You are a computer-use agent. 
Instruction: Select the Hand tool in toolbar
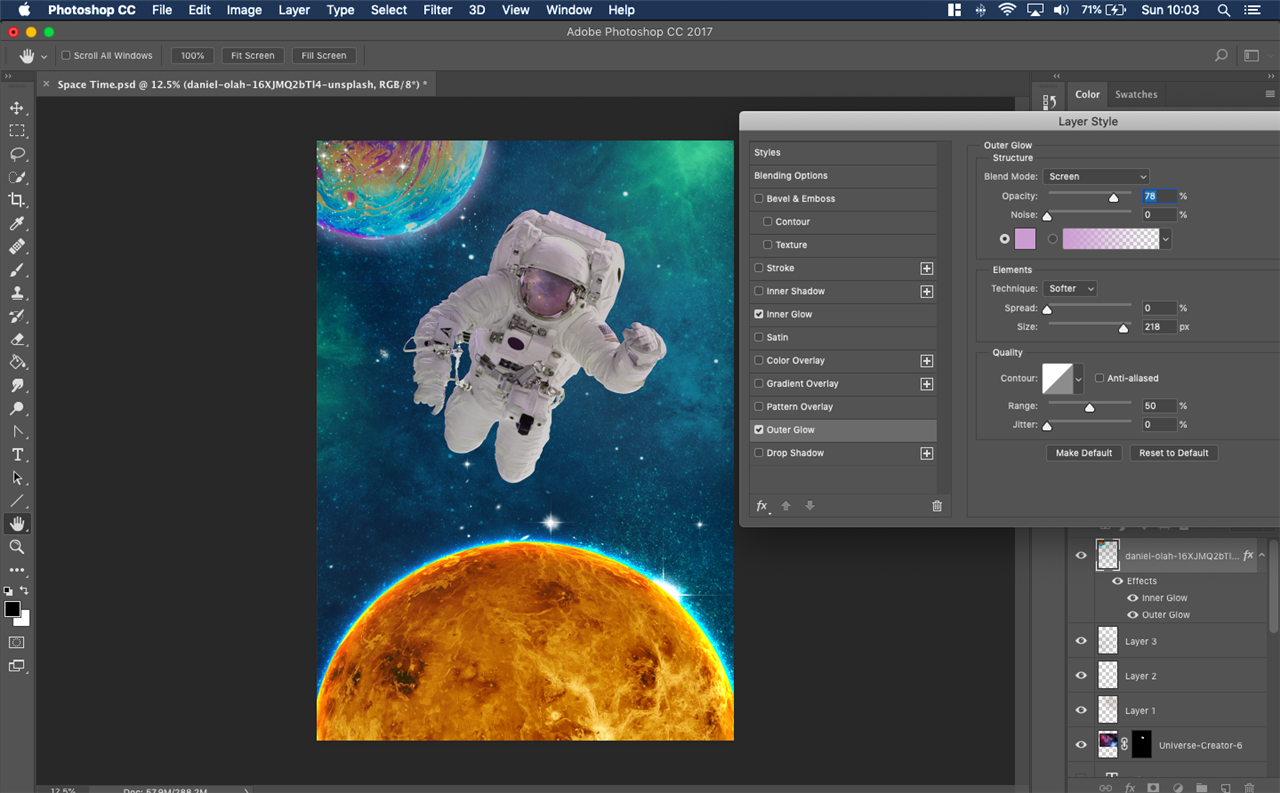pos(17,524)
